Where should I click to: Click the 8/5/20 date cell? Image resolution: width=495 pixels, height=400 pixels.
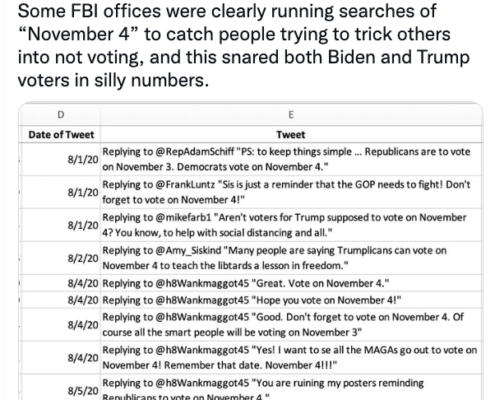pyautogui.click(x=60, y=387)
